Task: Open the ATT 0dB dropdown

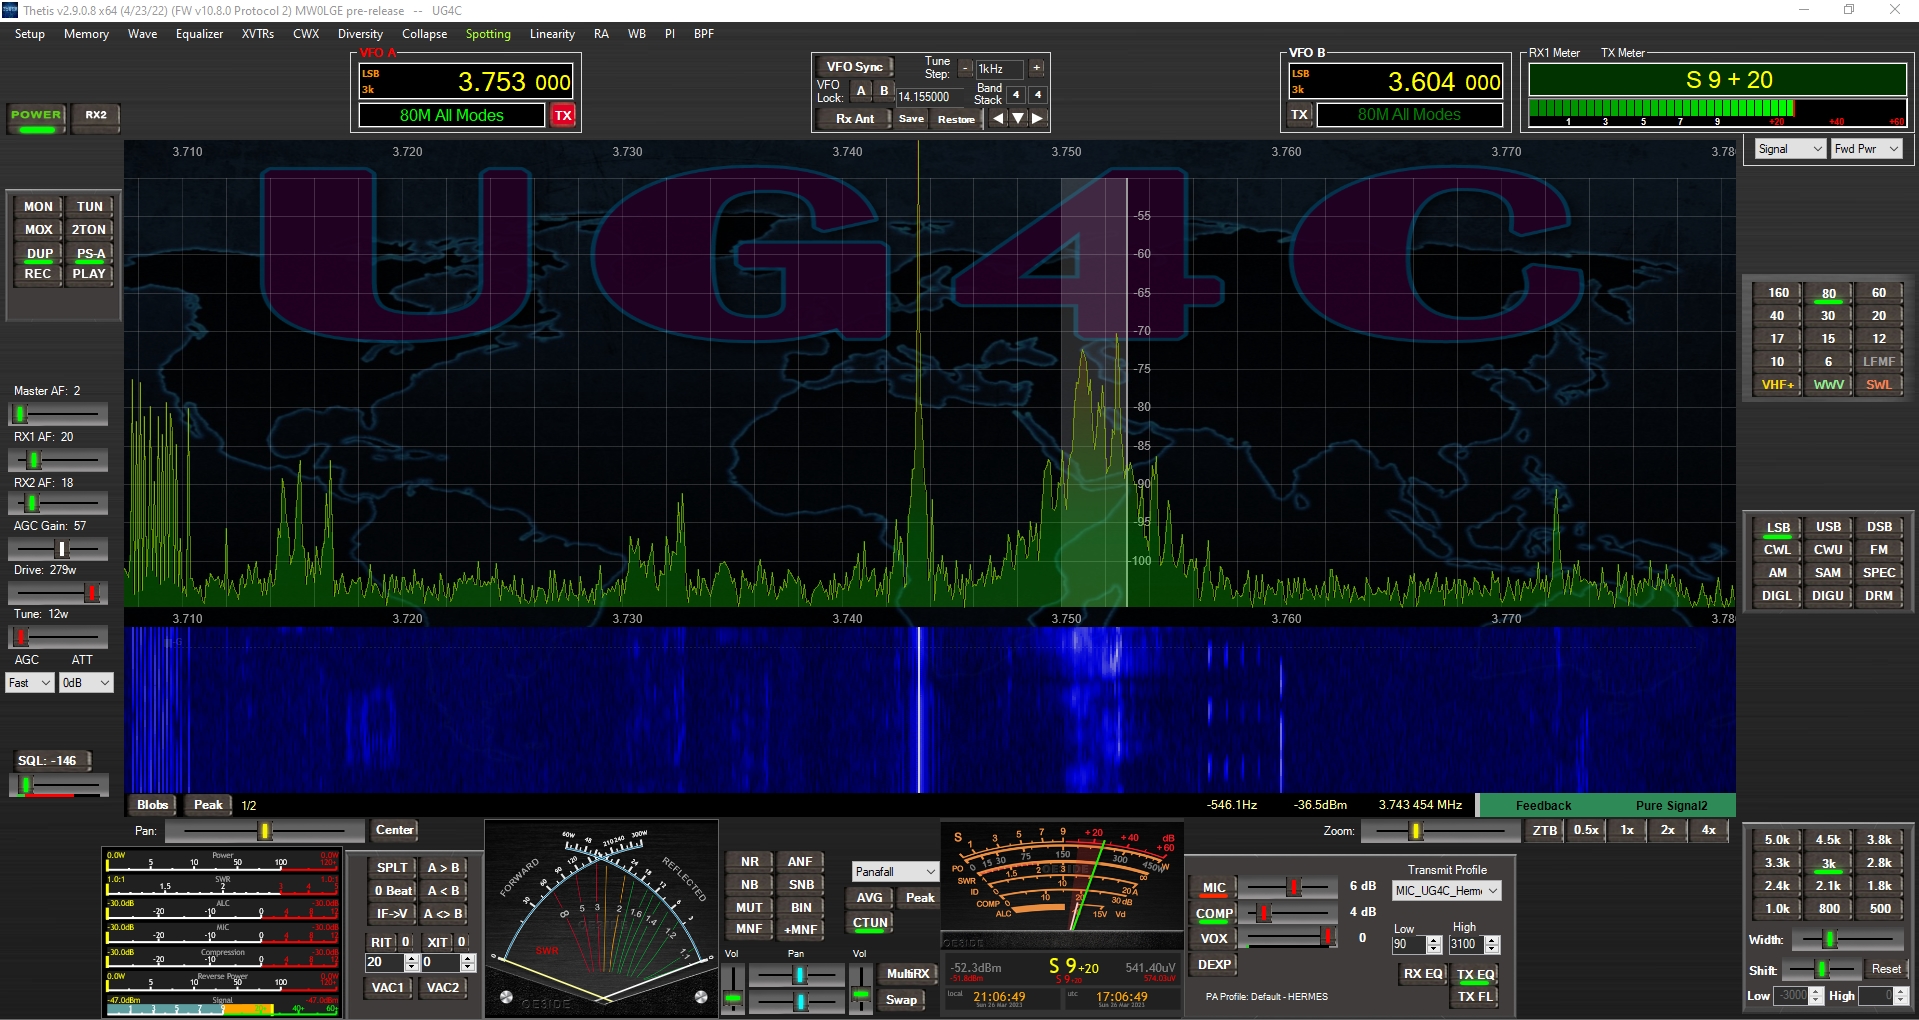Action: [x=86, y=683]
